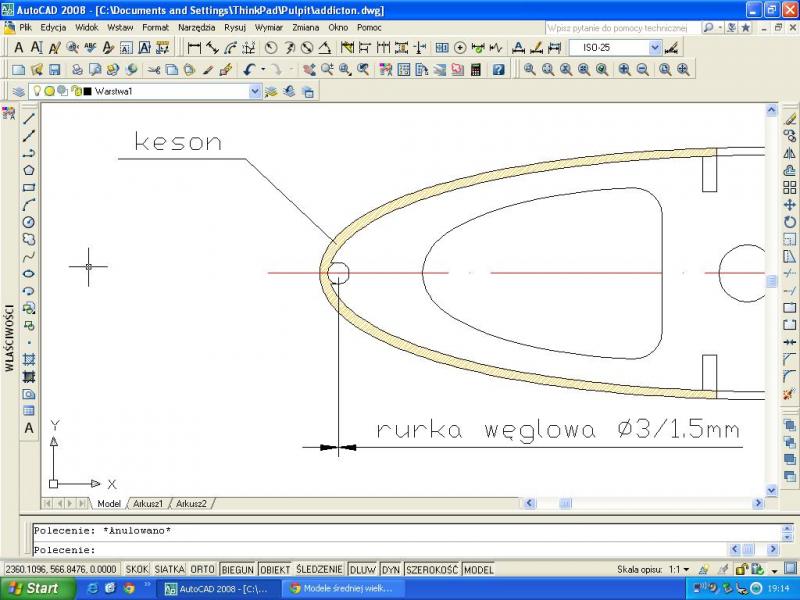Open the ISO-25 dimension style dropdown
The height and width of the screenshot is (600, 800).
[655, 47]
